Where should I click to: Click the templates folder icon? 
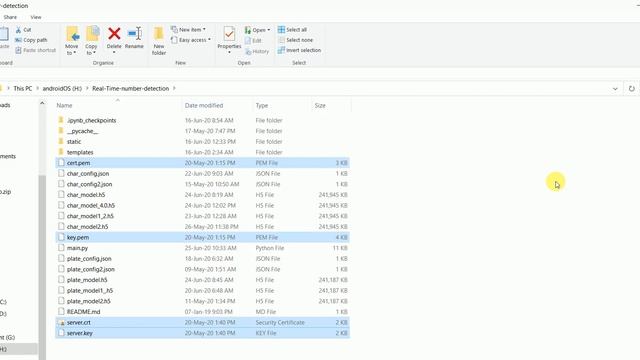[x=61, y=152]
